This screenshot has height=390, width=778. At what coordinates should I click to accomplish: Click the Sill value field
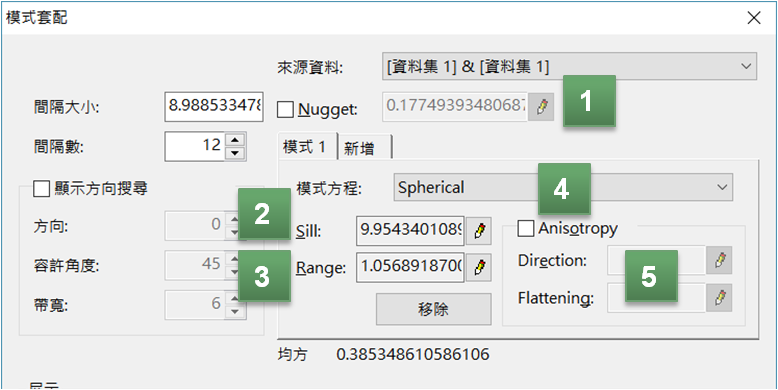(410, 231)
